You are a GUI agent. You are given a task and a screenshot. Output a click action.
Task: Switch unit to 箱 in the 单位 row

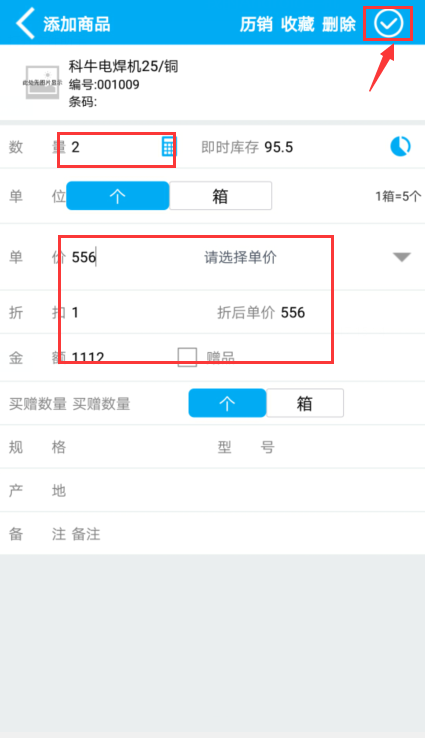220,196
